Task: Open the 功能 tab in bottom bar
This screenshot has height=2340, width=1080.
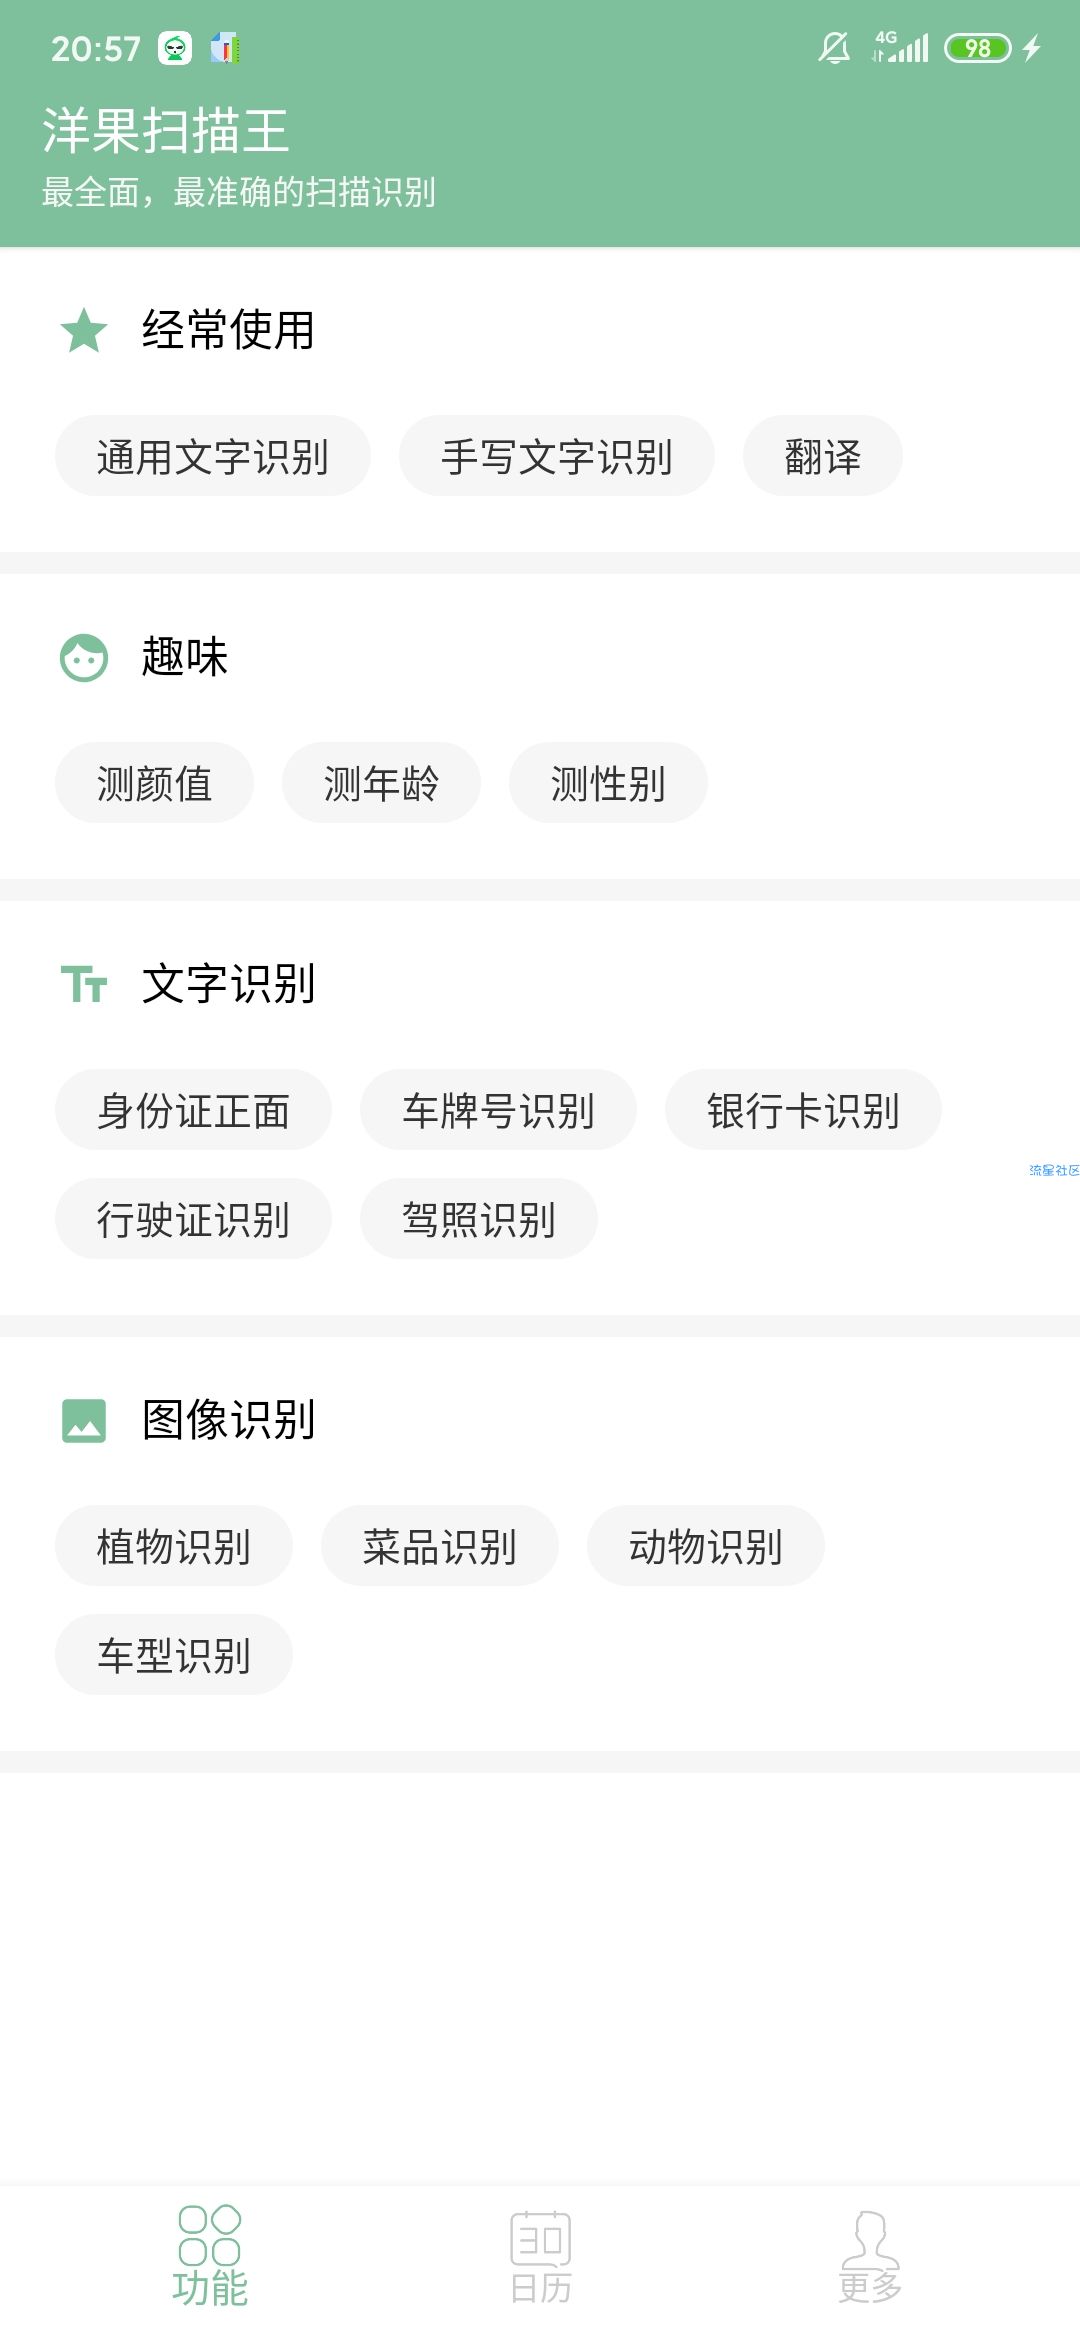Action: 210,2256
